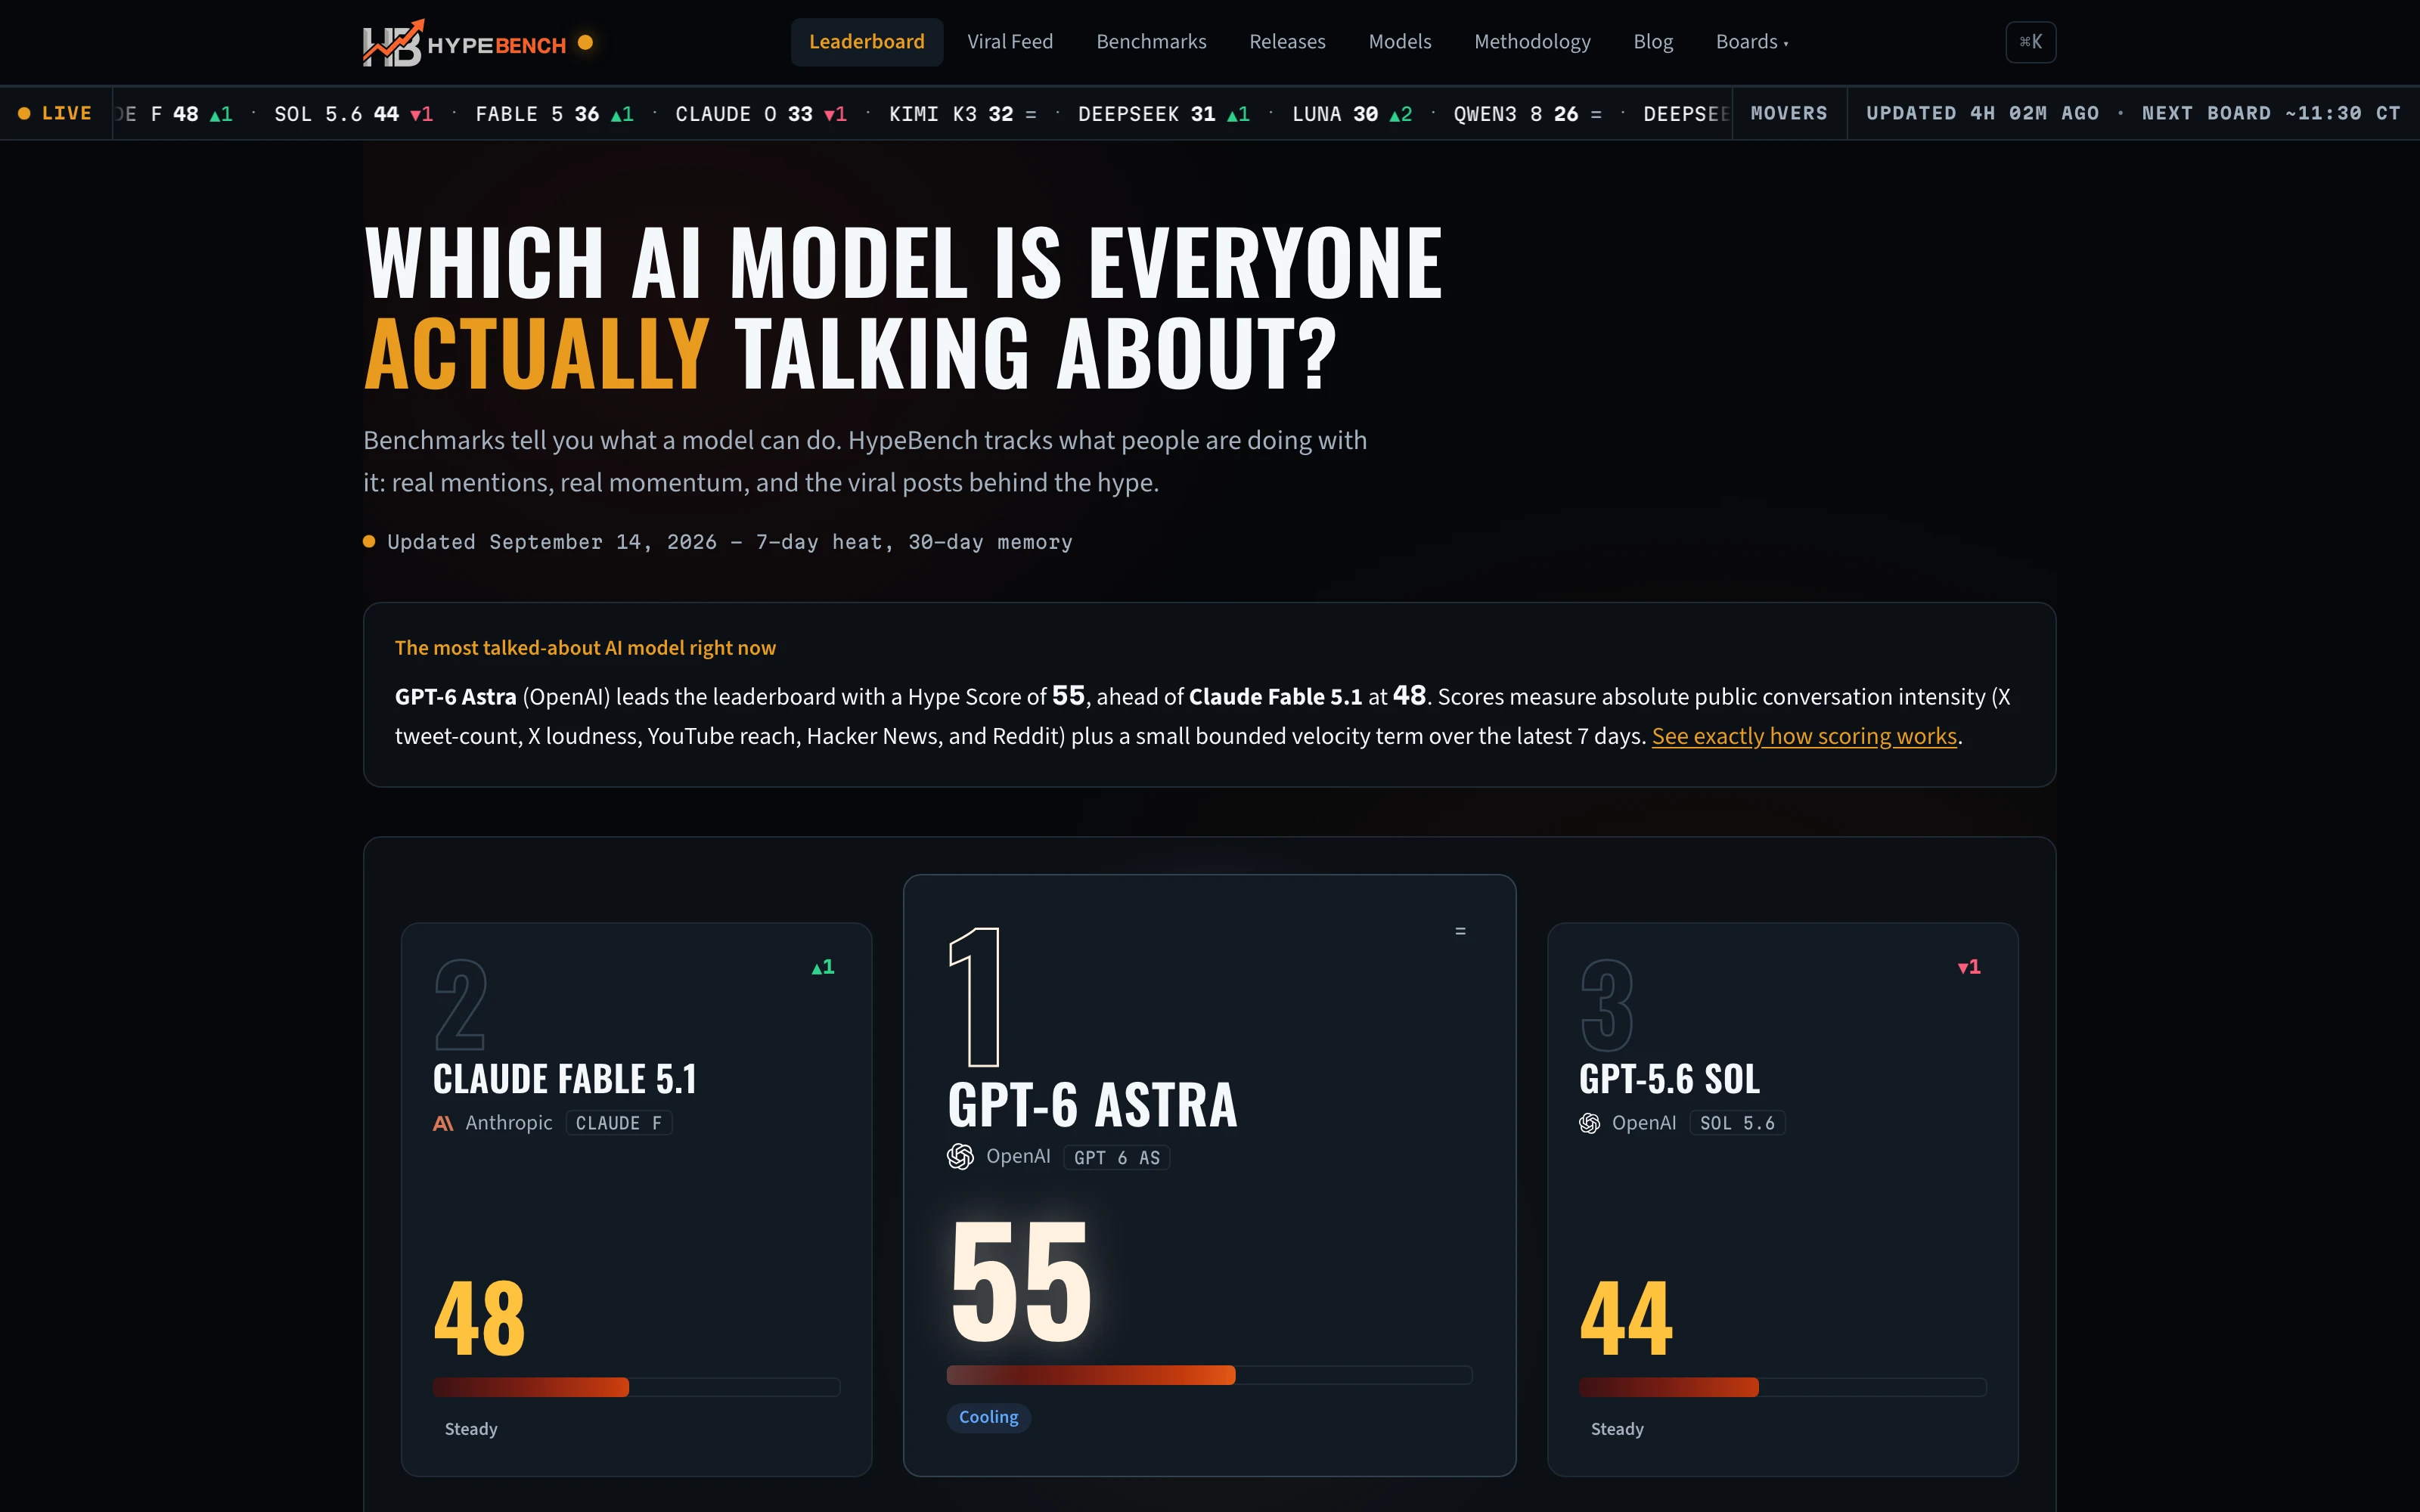Open the Leaderboard tab
2420x1512 pixels.
click(866, 42)
